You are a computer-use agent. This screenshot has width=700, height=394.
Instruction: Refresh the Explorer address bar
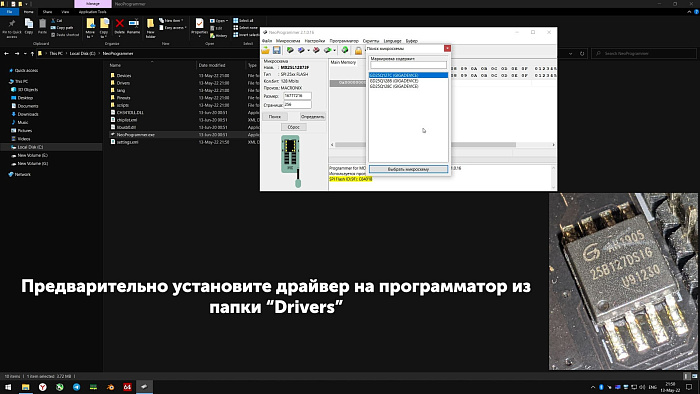click(582, 54)
